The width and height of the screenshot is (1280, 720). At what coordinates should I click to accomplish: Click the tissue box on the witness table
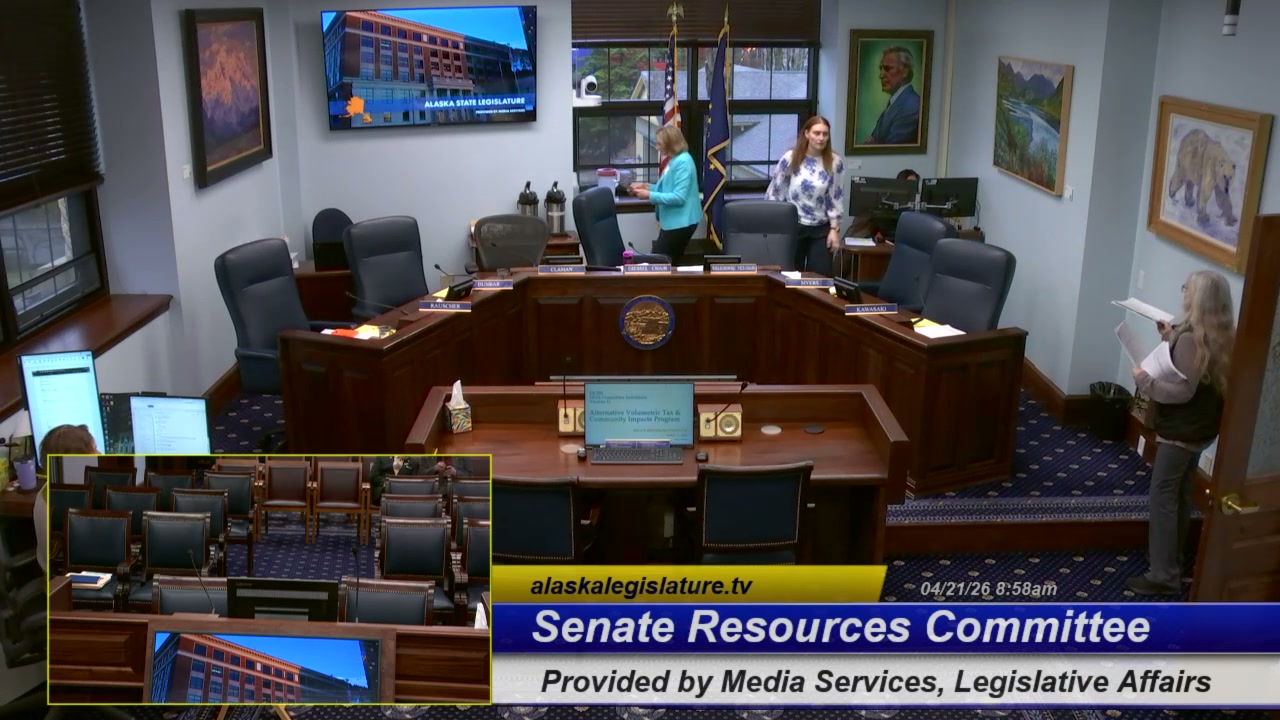pos(459,411)
